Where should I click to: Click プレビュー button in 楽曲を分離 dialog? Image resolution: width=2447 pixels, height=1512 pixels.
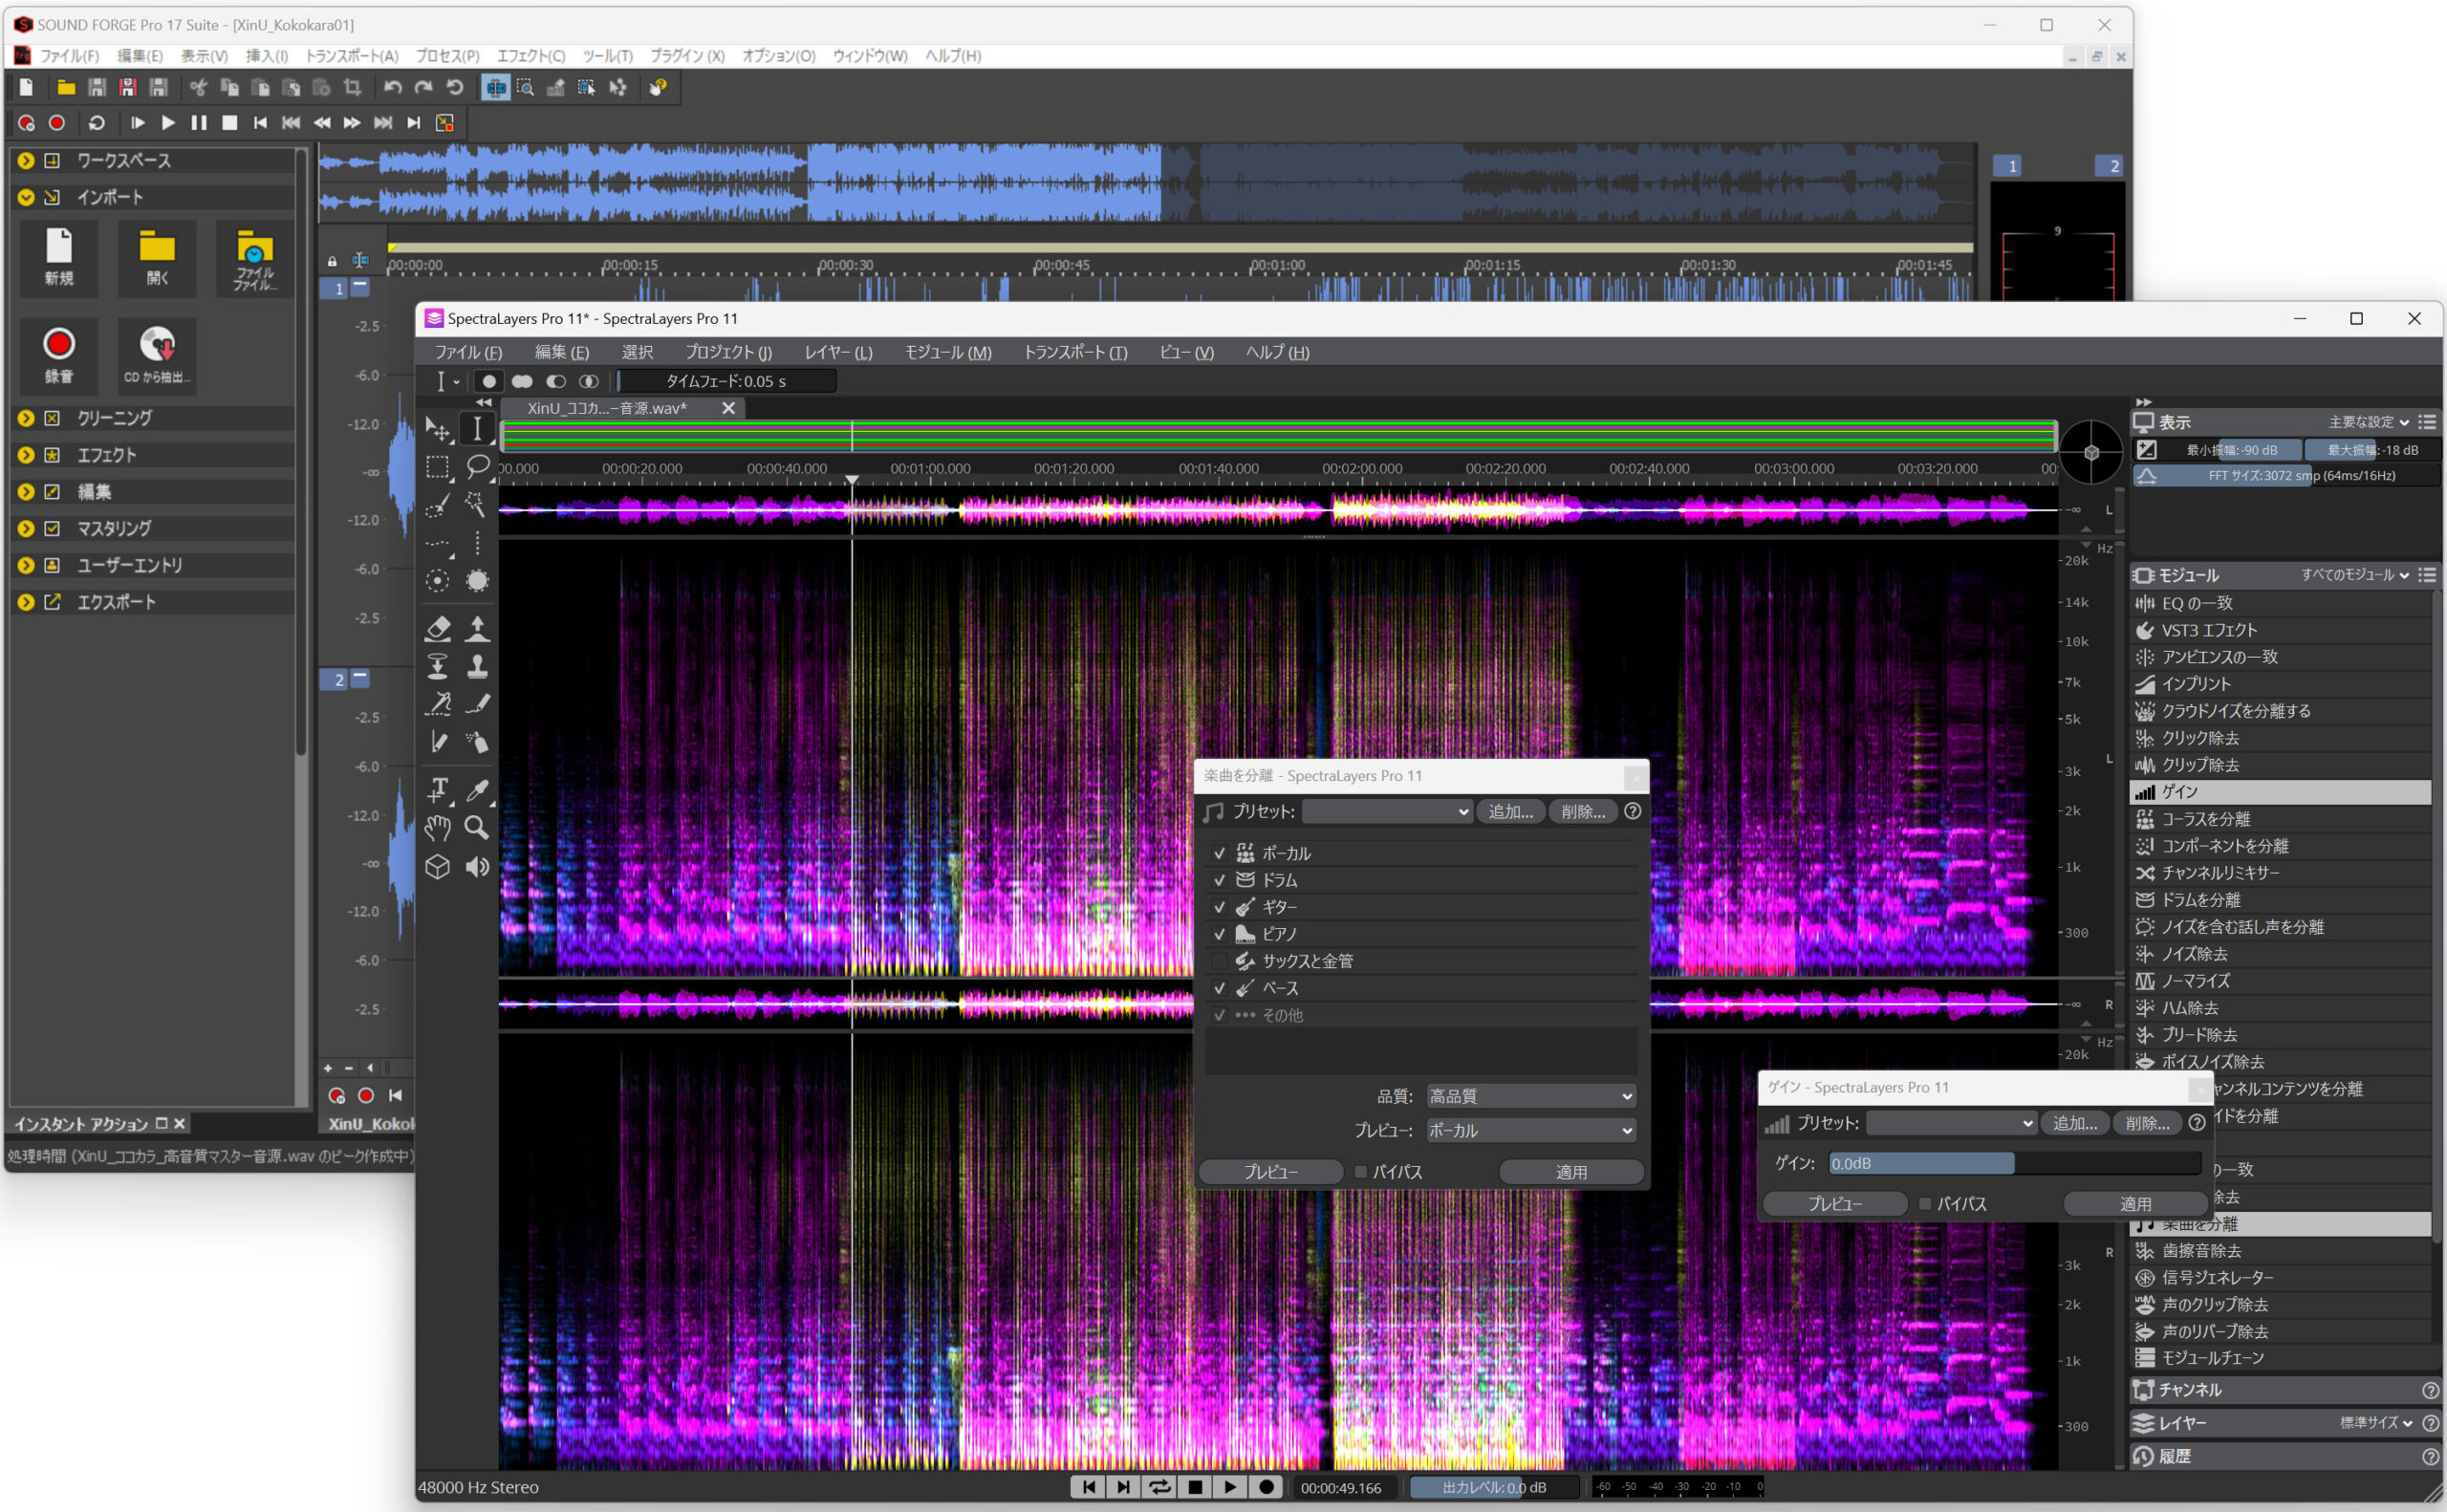click(1271, 1172)
